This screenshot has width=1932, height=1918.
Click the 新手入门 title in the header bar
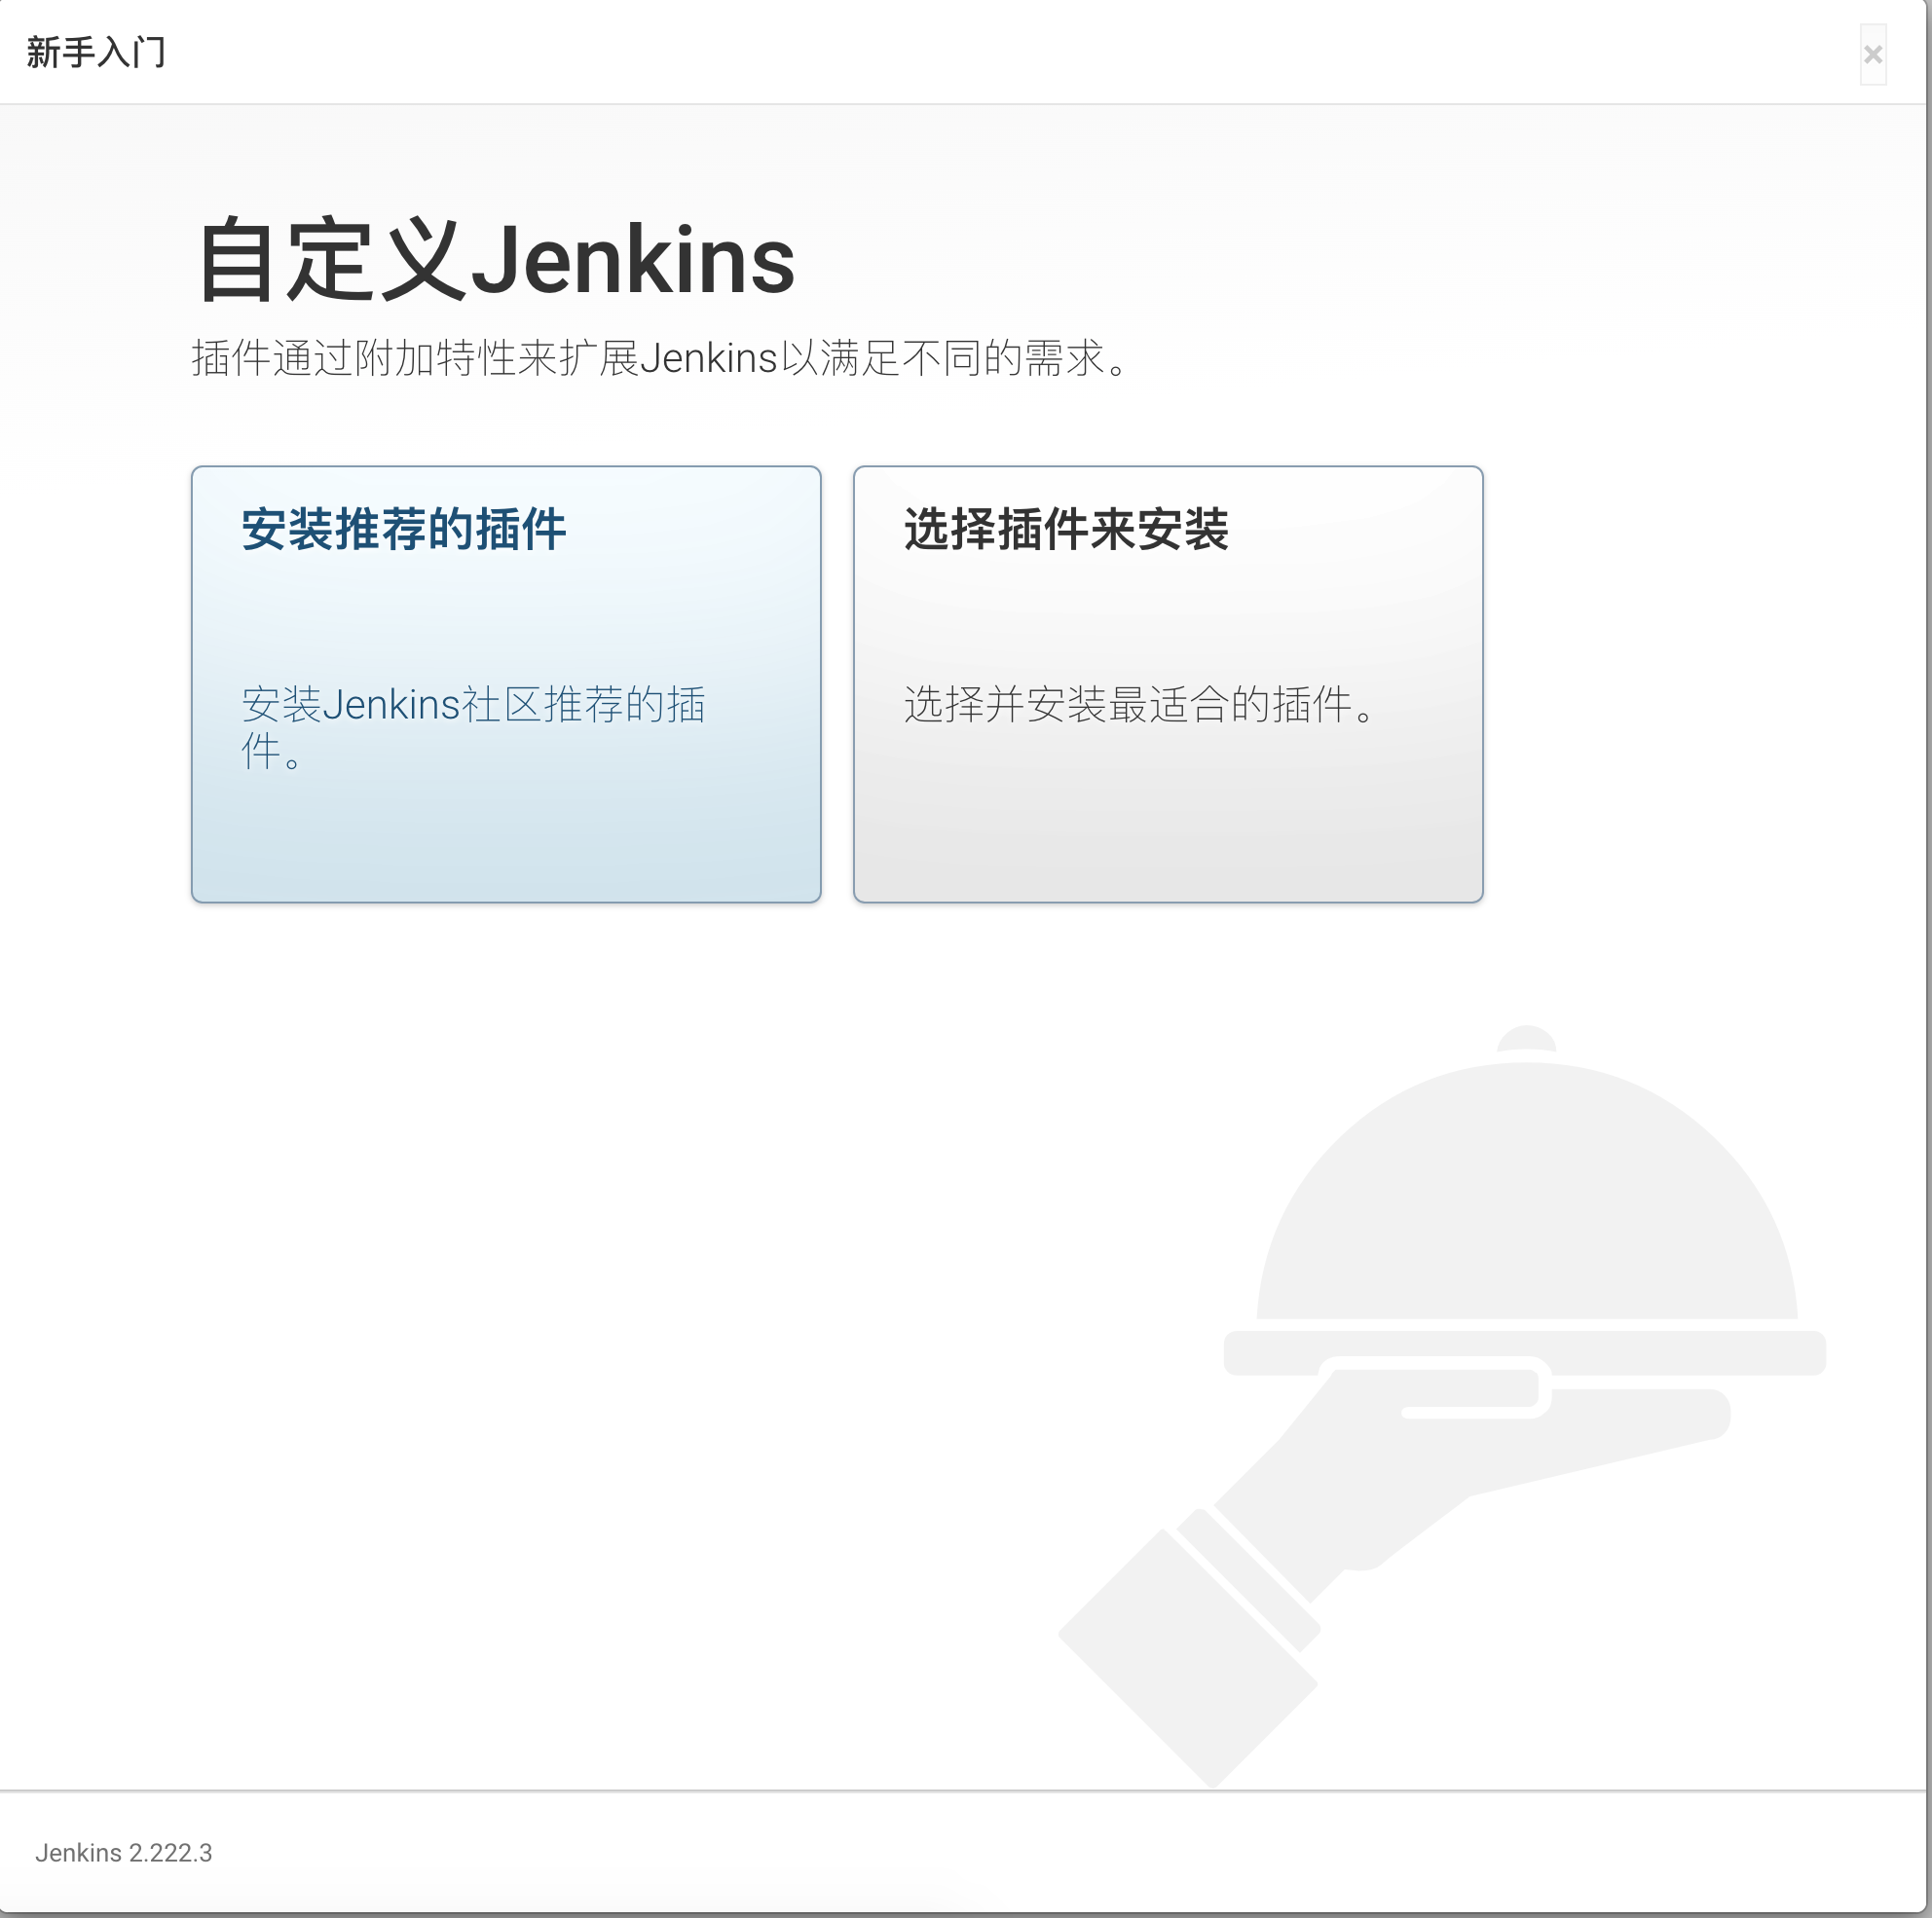coord(95,51)
